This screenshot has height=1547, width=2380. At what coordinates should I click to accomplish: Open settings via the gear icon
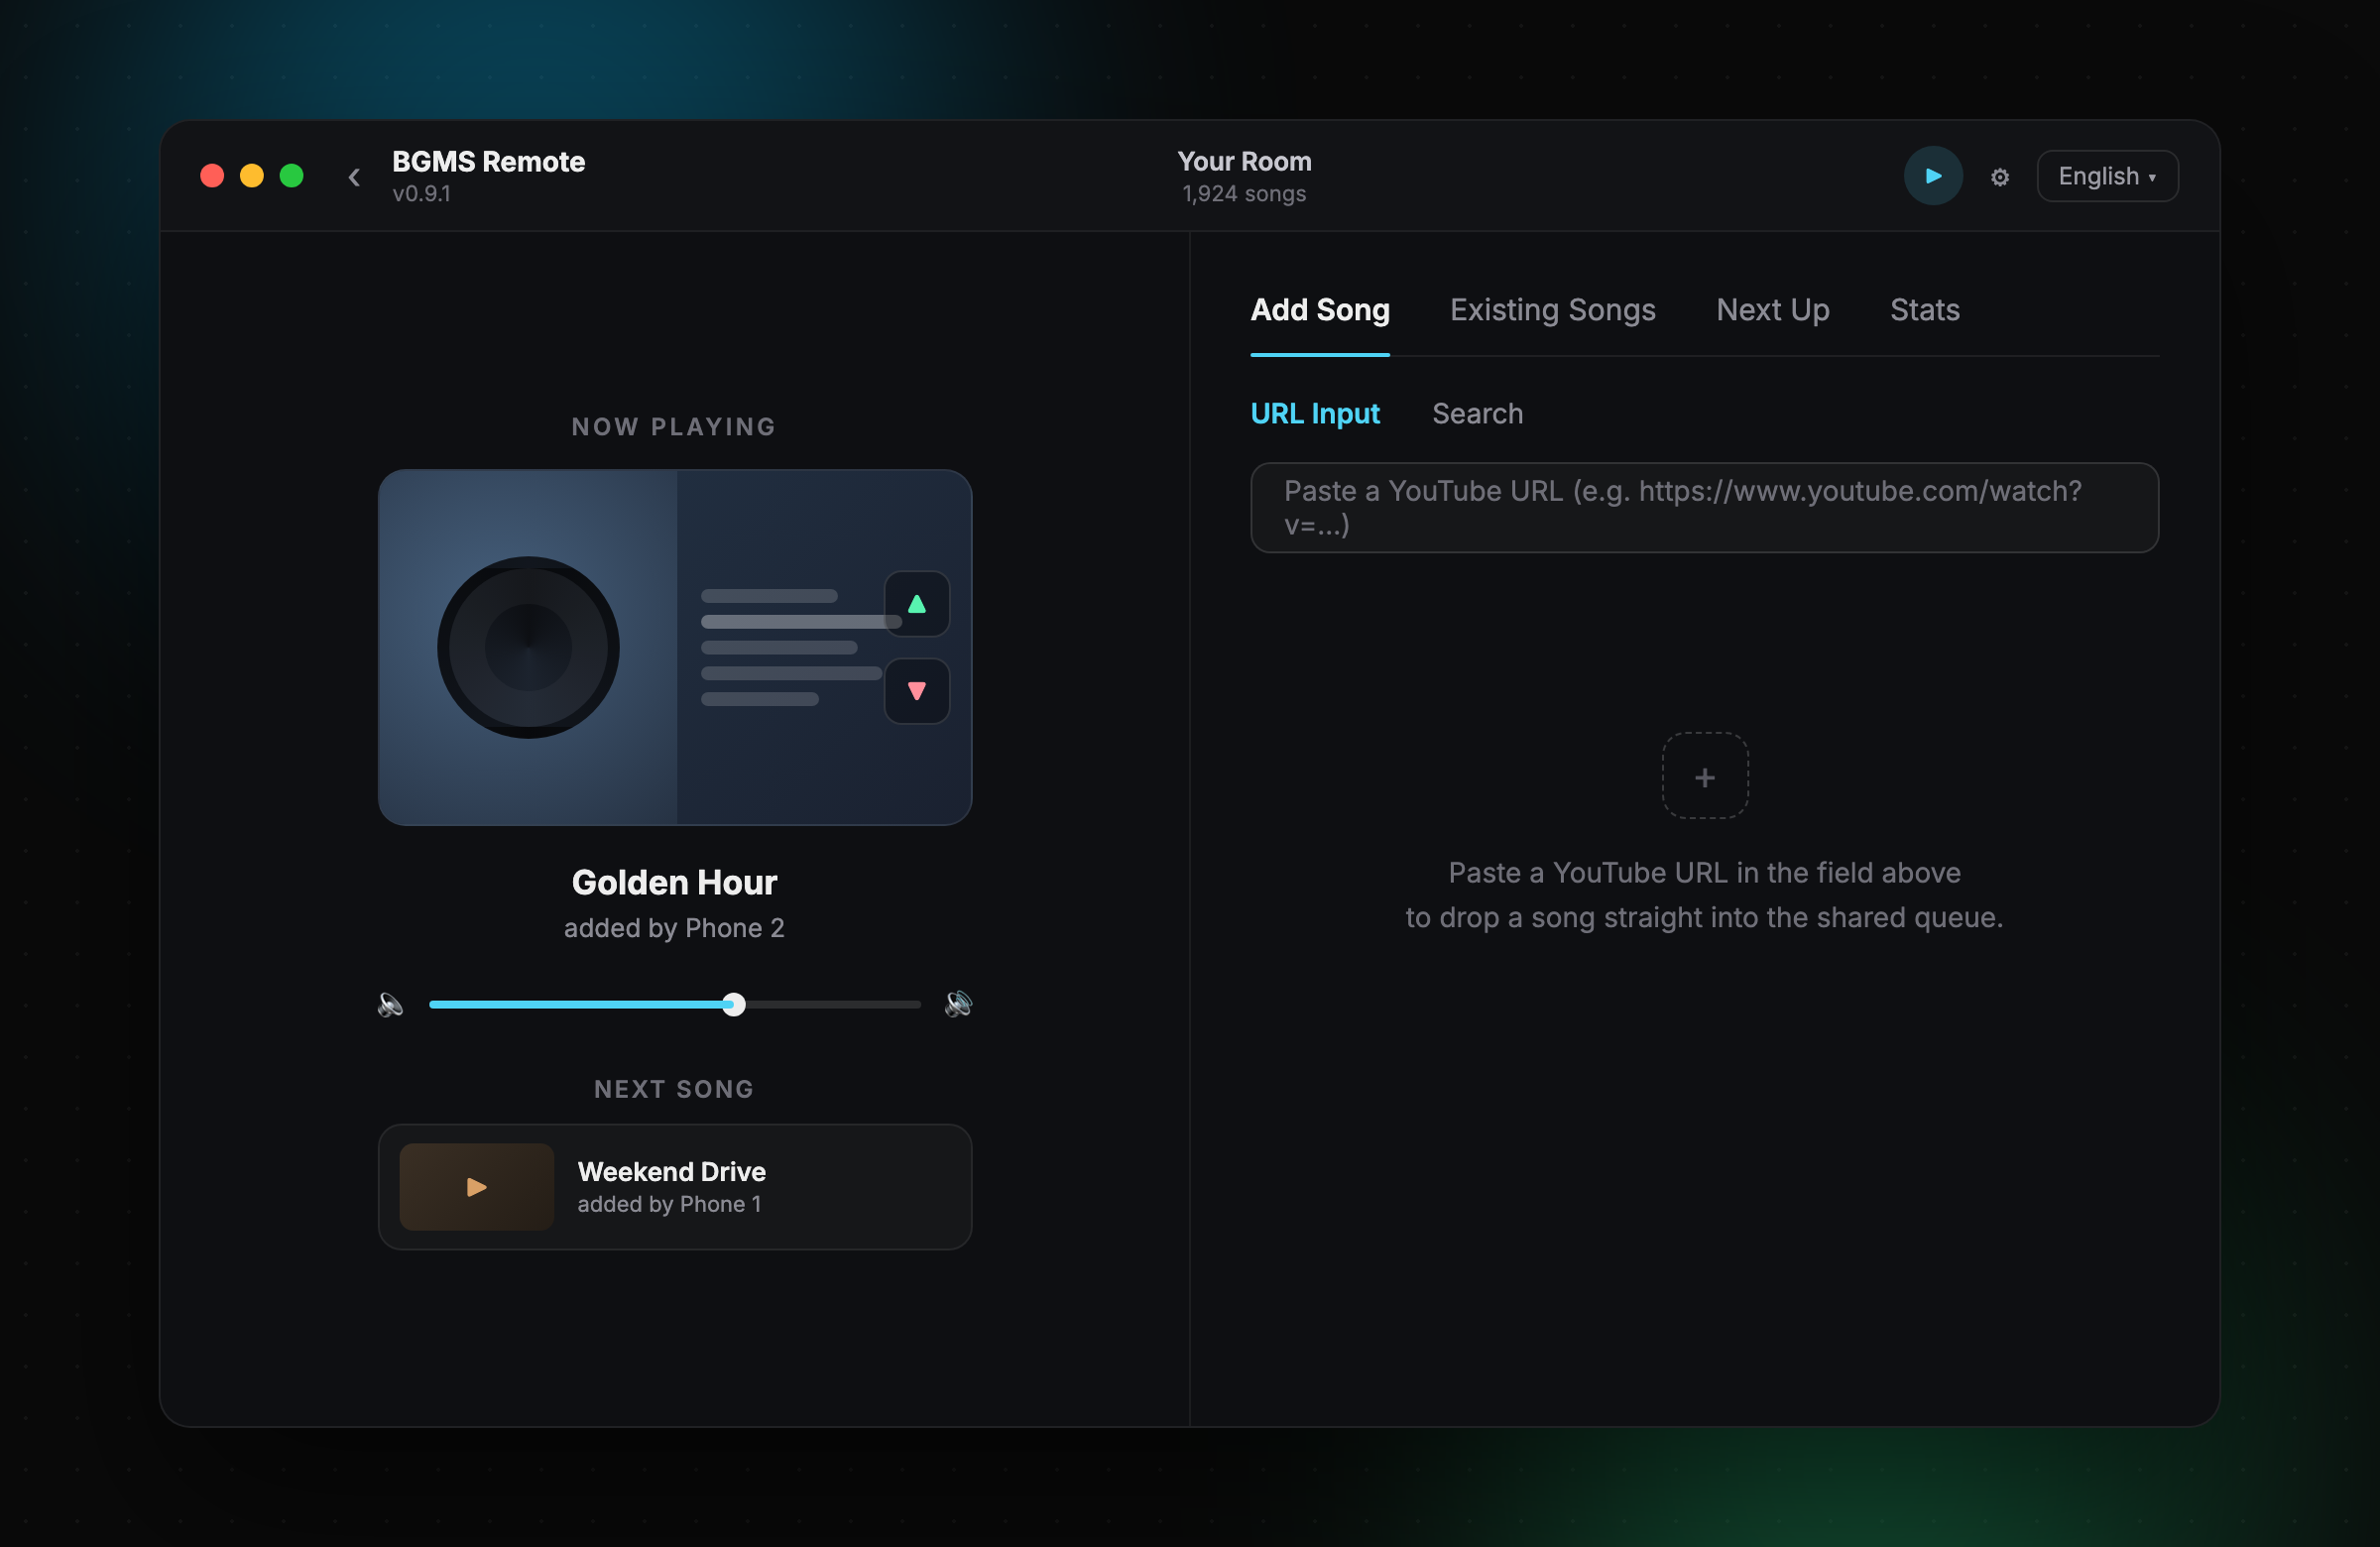(1999, 177)
